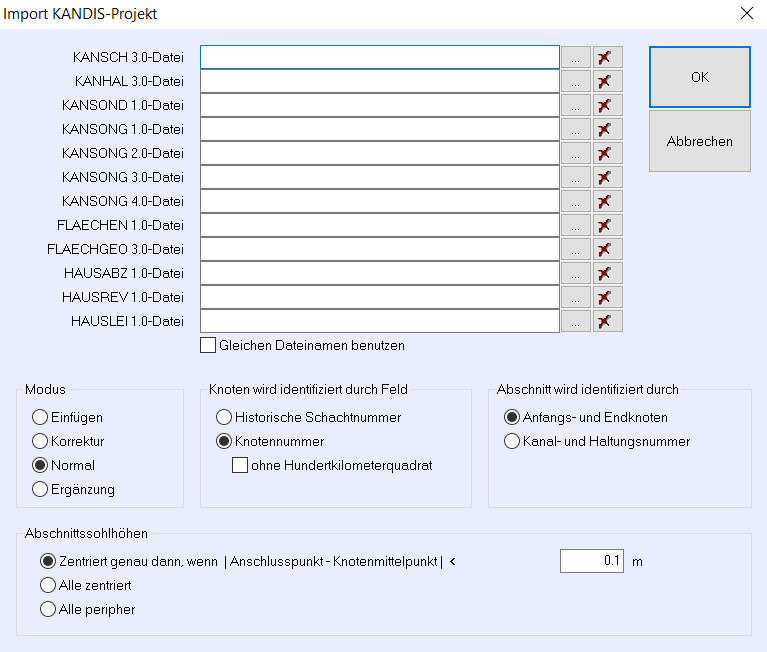
Task: Clear the KANHAL 3.0-Datei entry icon
Action: [607, 81]
